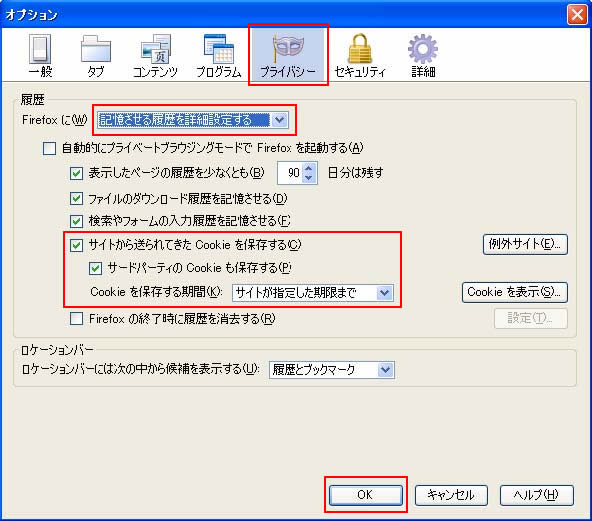Confirm settings with the OK button
592x521 pixels.
tap(365, 495)
